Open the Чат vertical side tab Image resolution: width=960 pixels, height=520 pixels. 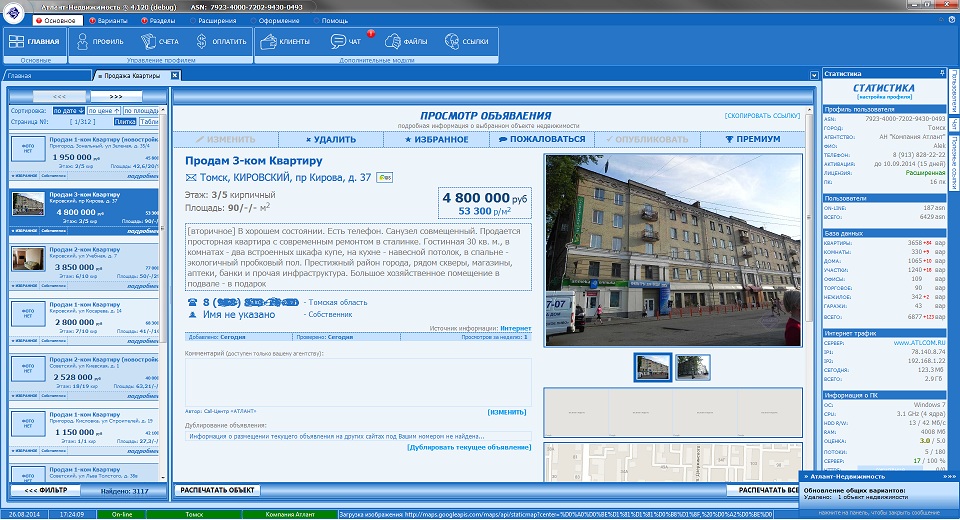coord(954,124)
